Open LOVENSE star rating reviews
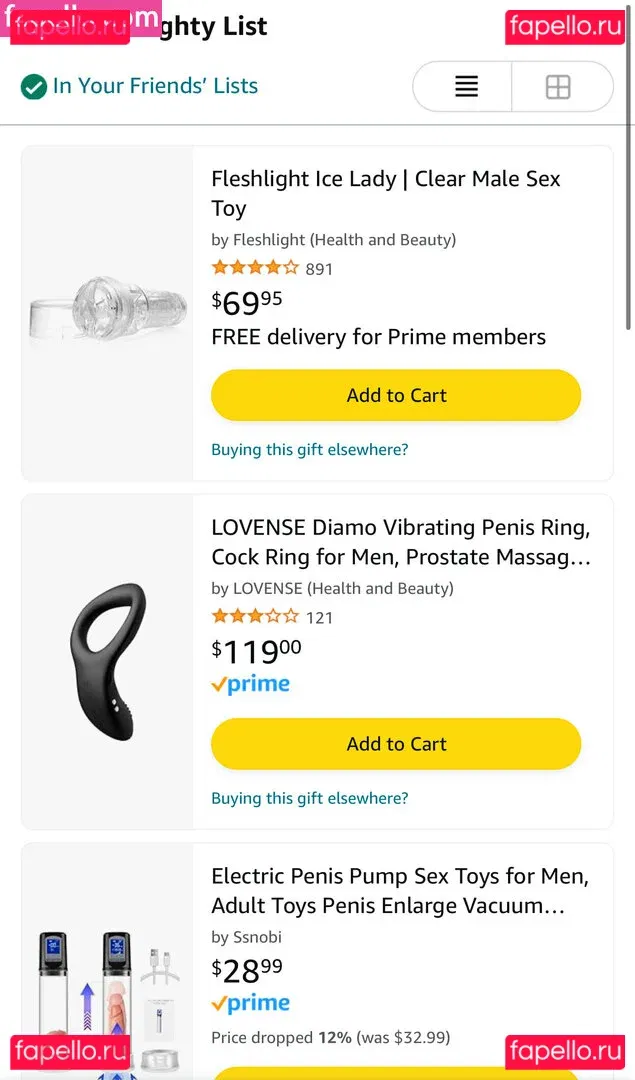The width and height of the screenshot is (635, 1080). 255,617
